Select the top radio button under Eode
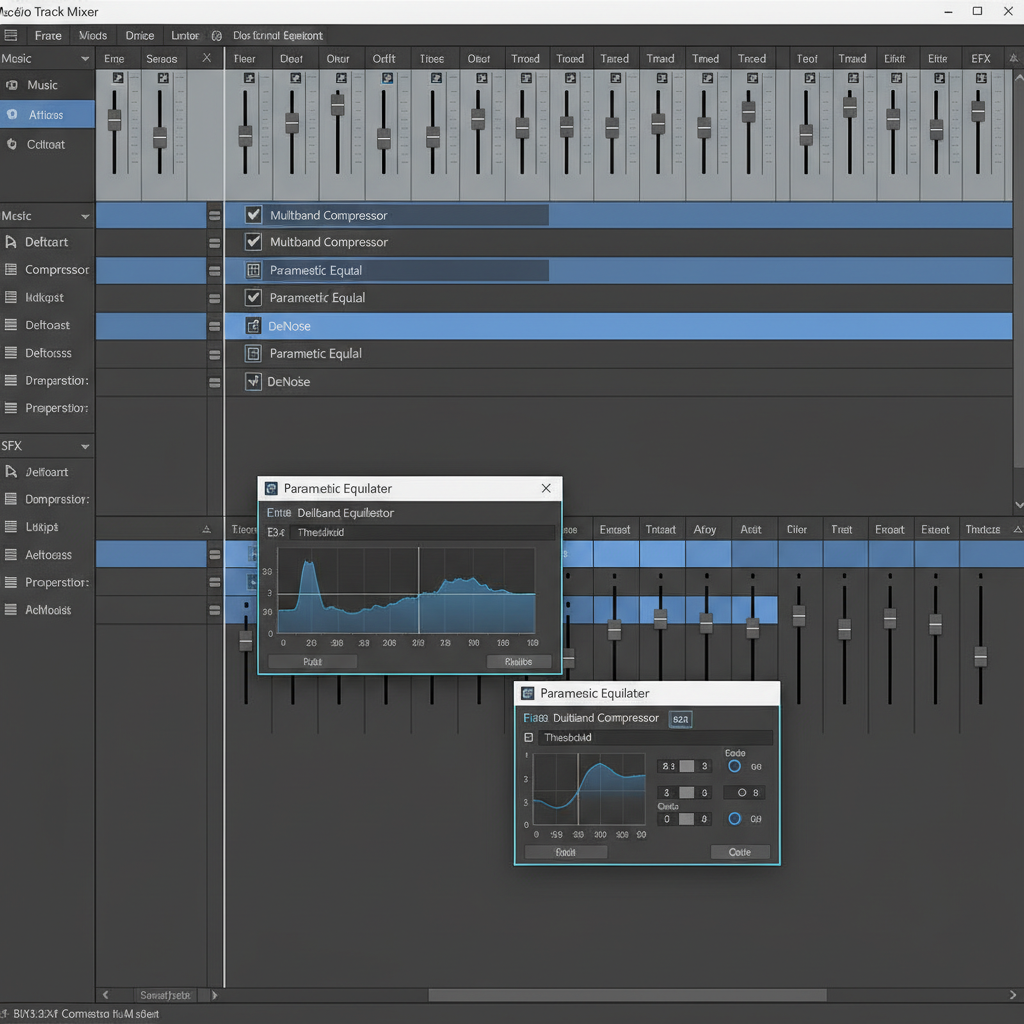 [x=735, y=766]
